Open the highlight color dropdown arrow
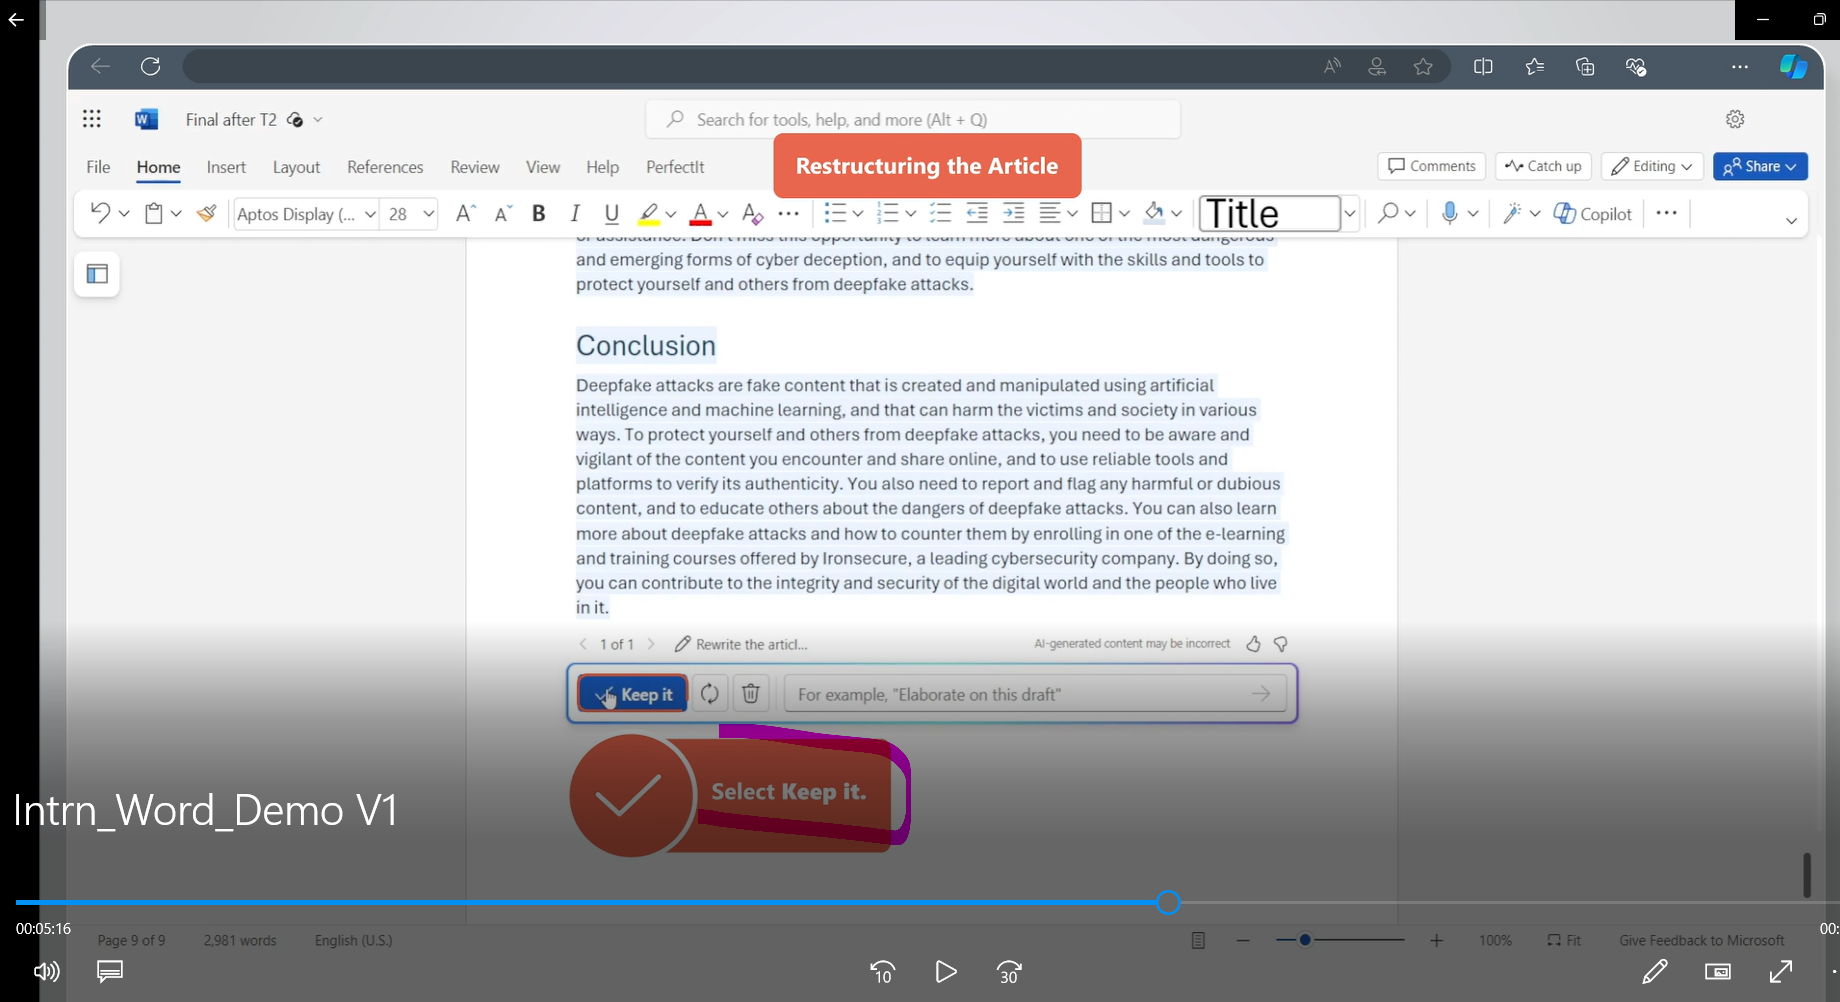The image size is (1840, 1002). click(x=671, y=214)
